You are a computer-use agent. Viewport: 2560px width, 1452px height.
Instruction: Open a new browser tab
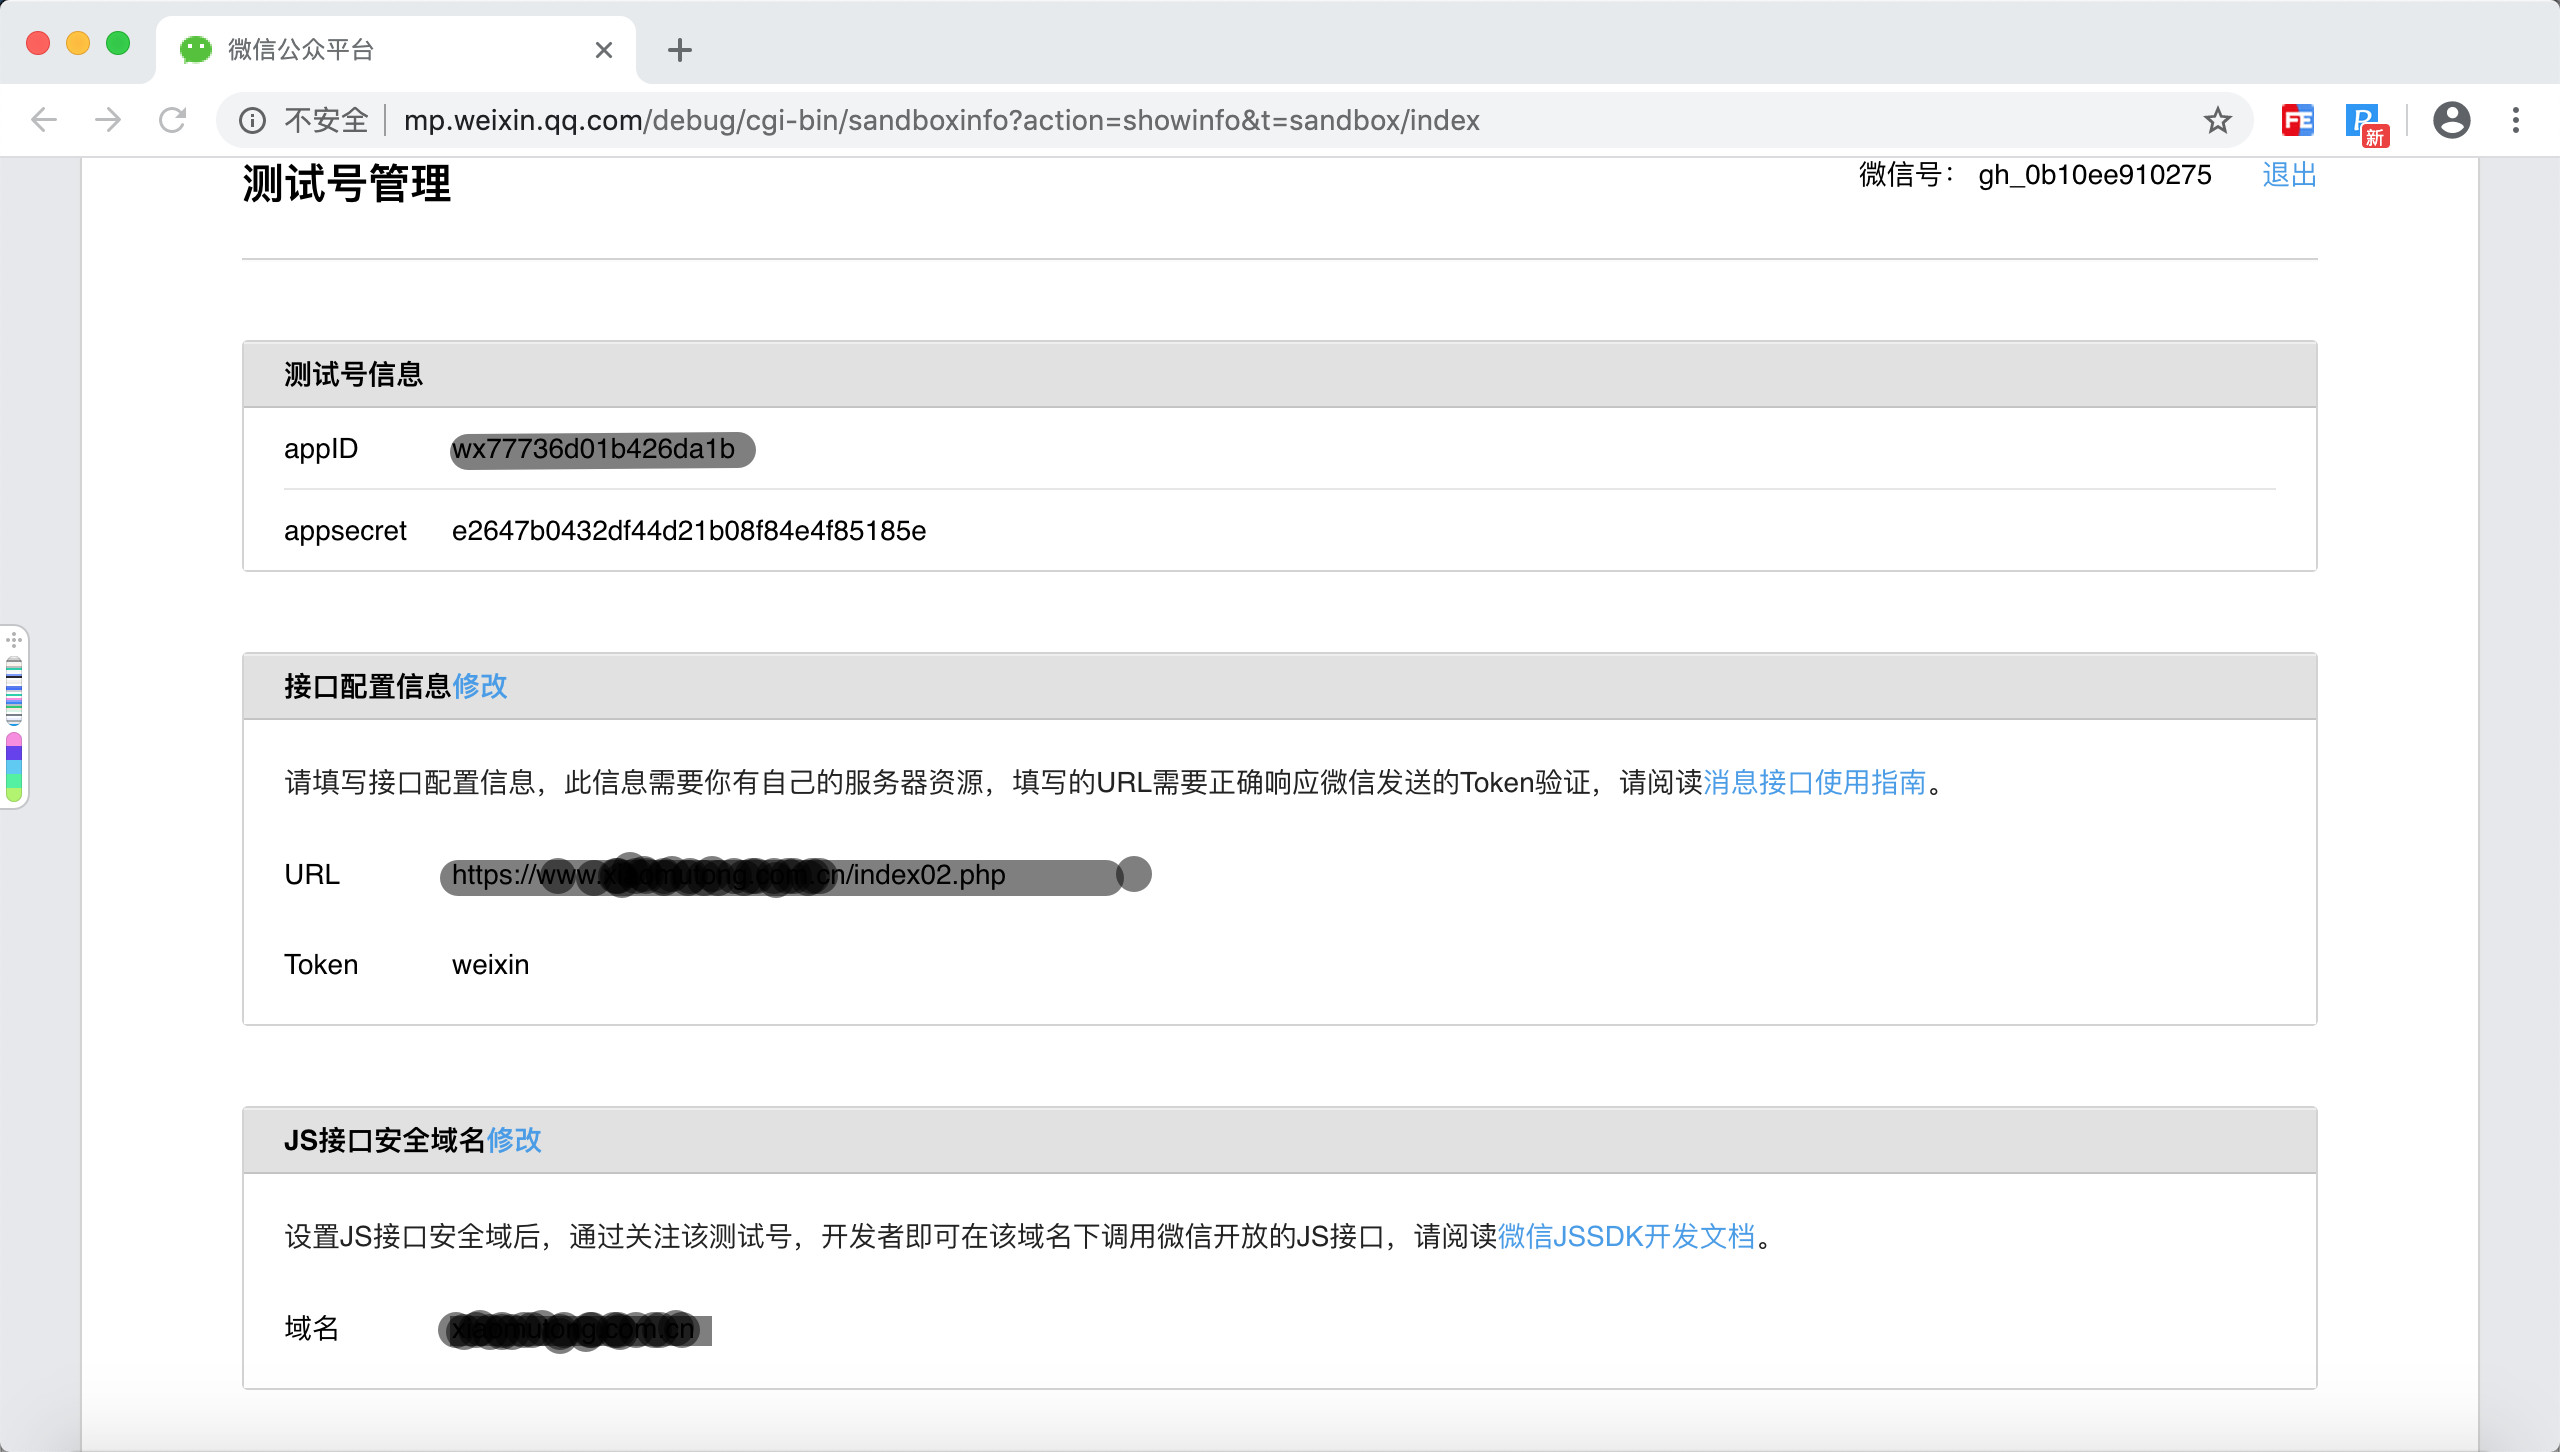[x=680, y=50]
